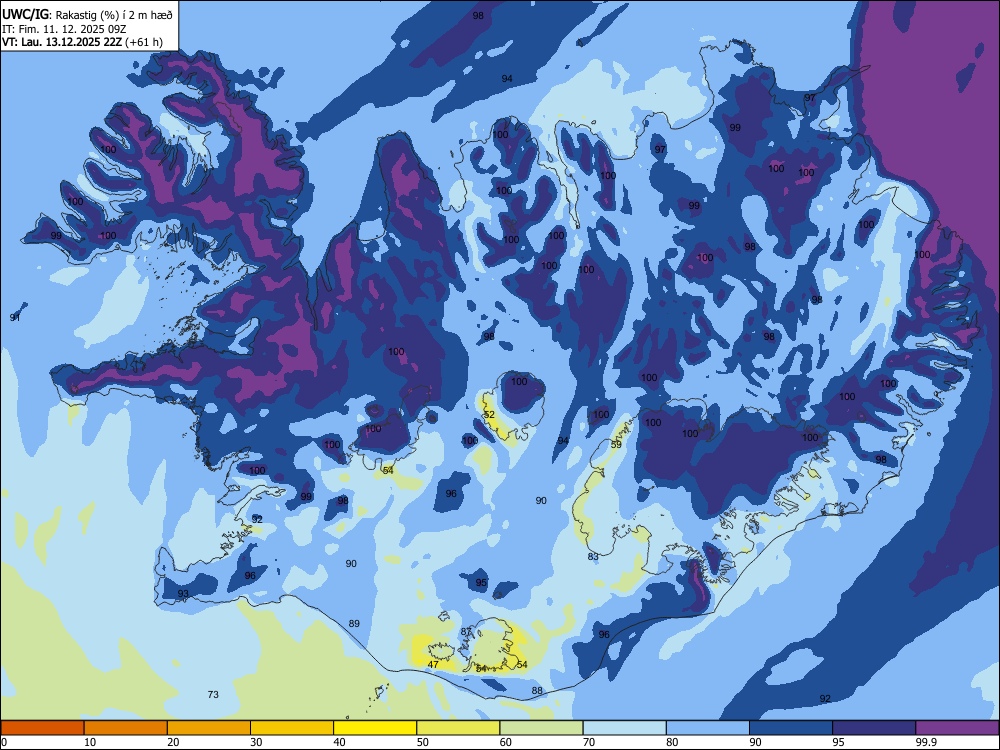This screenshot has height=750, width=1000.
Task: Pick the light green 60–70 legend swatch
Action: (x=541, y=728)
